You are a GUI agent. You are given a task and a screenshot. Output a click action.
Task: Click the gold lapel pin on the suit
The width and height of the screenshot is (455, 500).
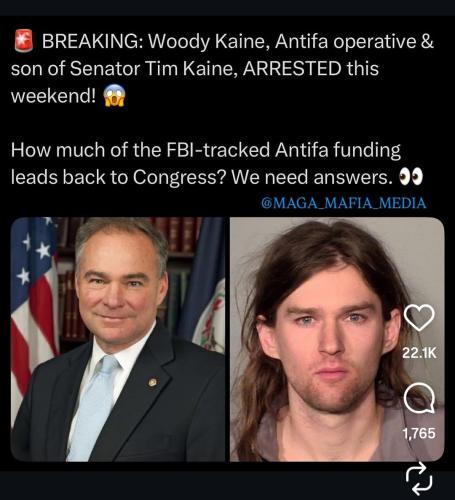(x=152, y=382)
